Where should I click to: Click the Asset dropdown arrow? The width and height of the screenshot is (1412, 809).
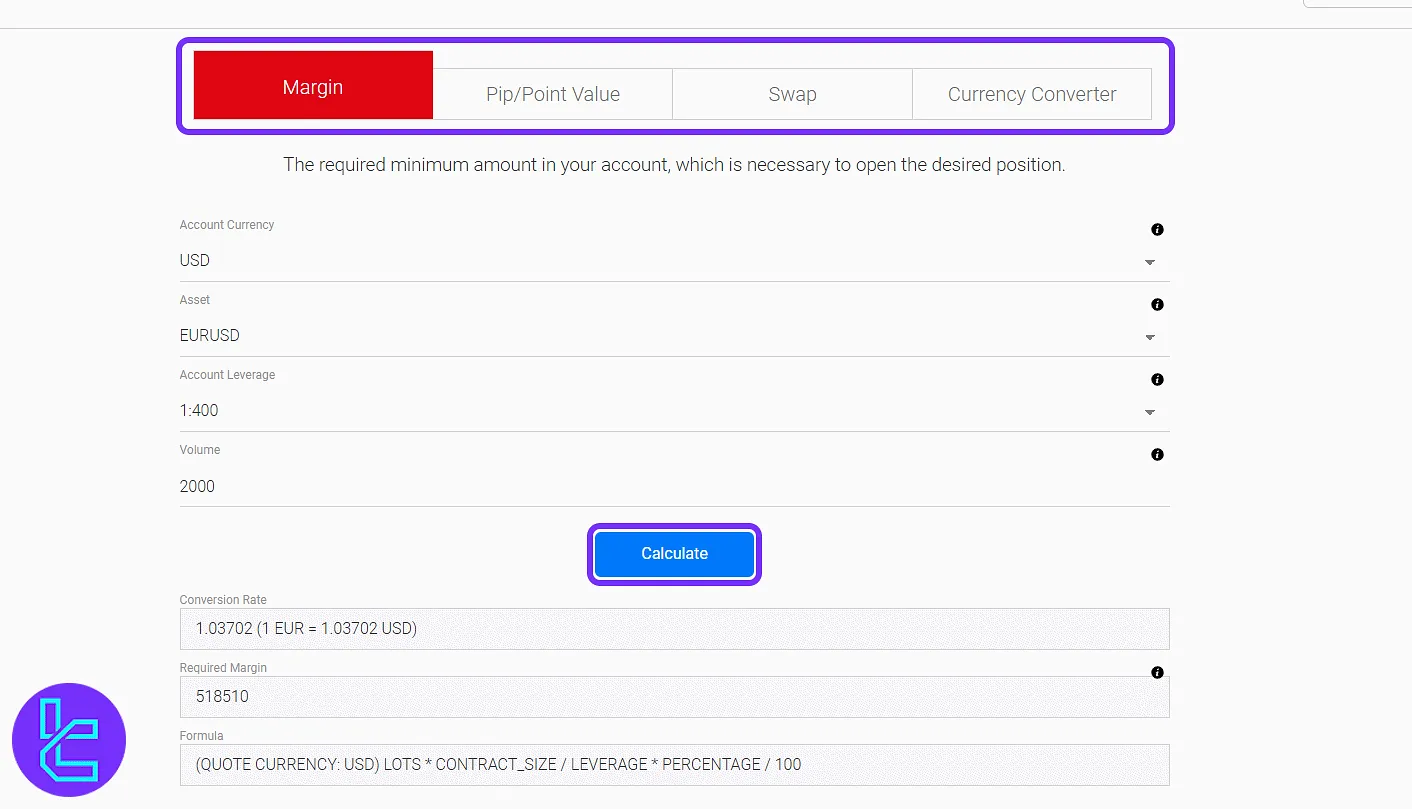click(1150, 337)
